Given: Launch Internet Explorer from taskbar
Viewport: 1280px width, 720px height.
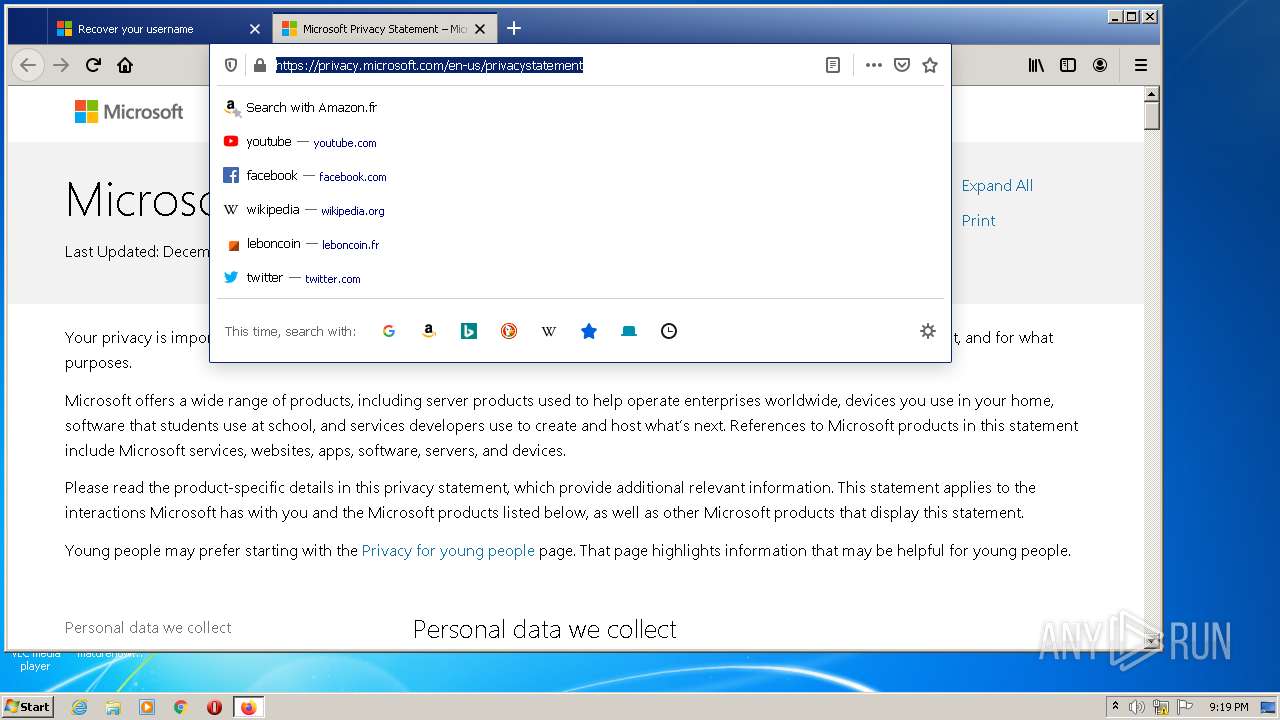Looking at the screenshot, I should click(x=79, y=707).
